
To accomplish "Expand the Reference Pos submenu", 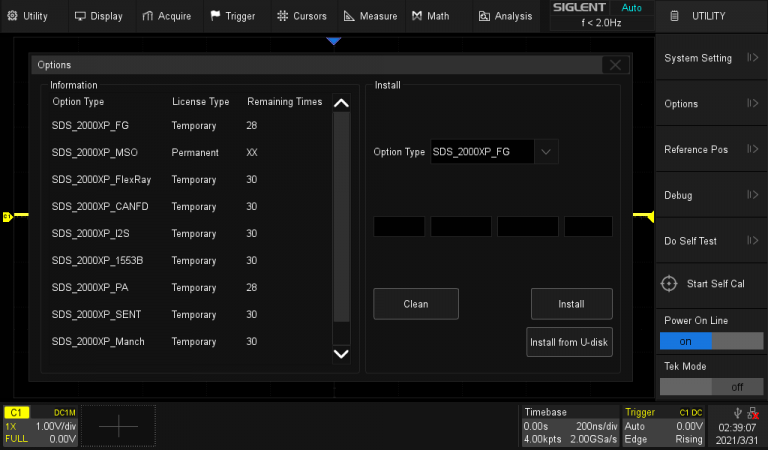I will (711, 150).
